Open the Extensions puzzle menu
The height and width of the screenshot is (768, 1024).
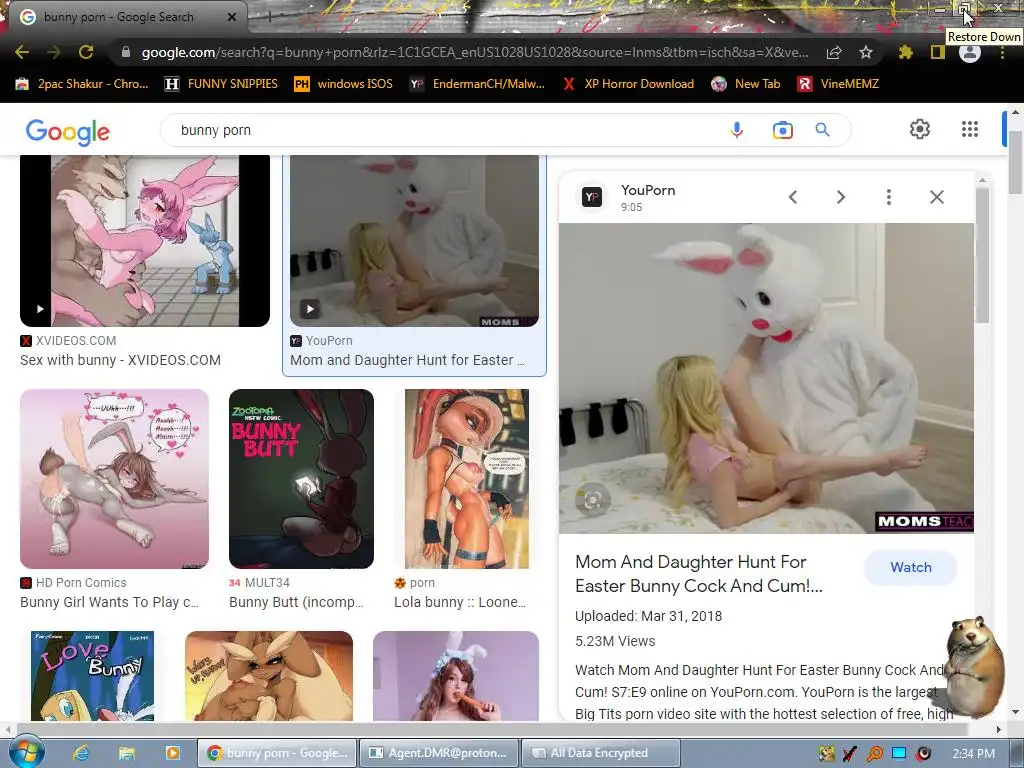pyautogui.click(x=905, y=52)
